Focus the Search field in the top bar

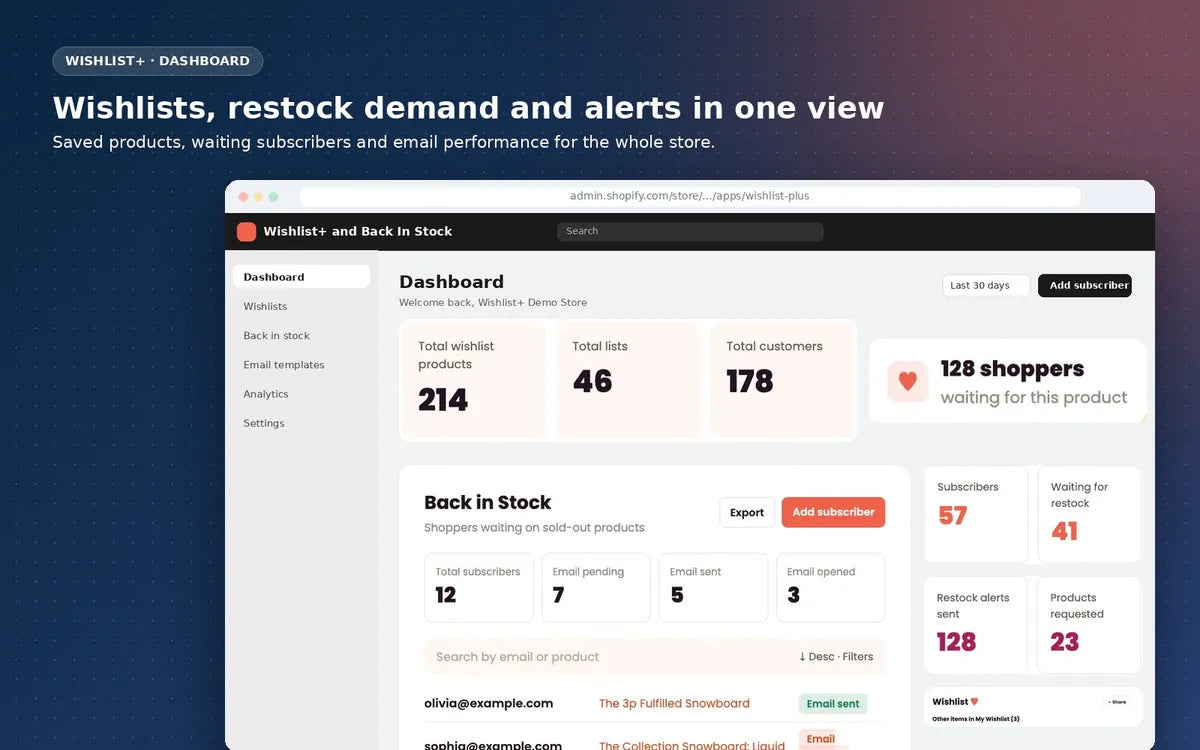click(x=690, y=231)
